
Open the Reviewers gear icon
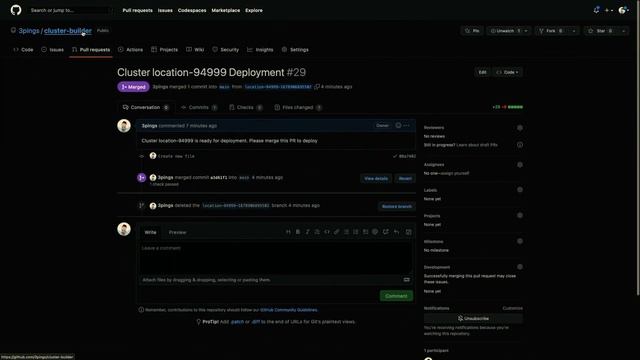tap(520, 128)
